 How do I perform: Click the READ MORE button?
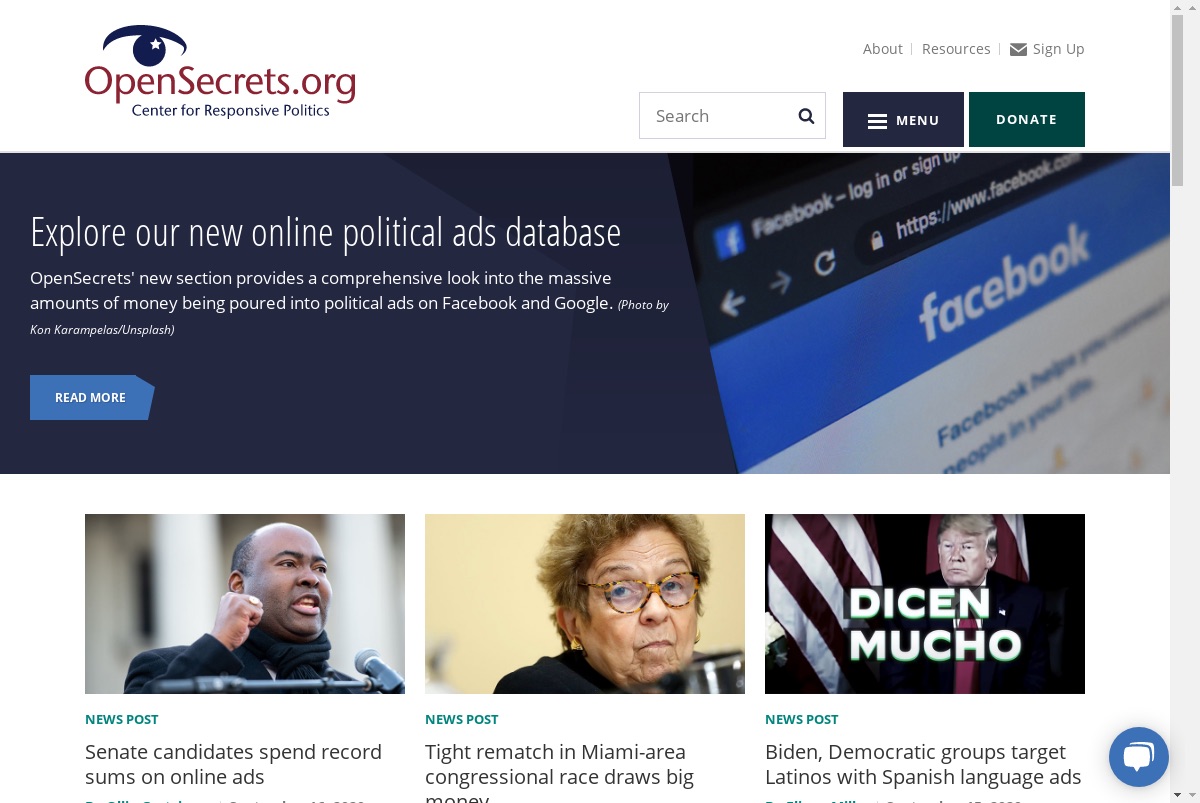(x=92, y=397)
